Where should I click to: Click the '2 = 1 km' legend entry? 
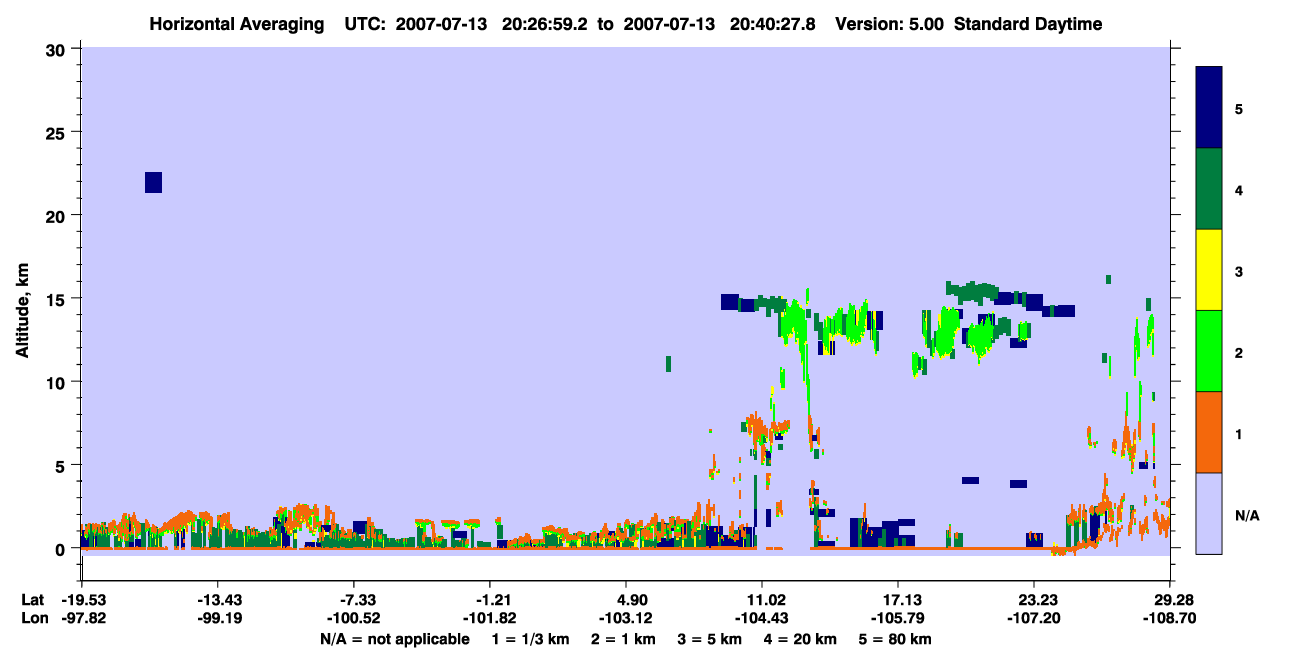(625, 639)
